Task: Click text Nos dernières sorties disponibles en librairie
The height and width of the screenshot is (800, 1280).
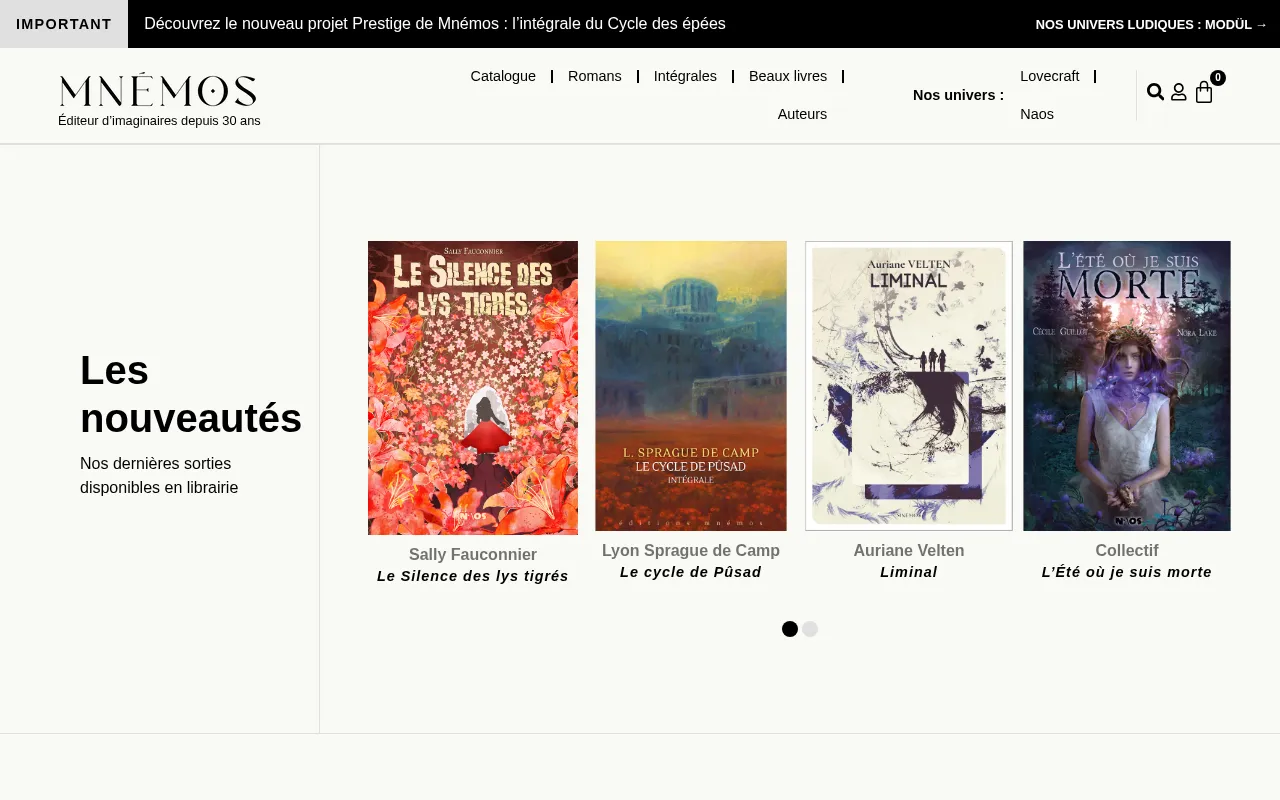Action: point(159,476)
